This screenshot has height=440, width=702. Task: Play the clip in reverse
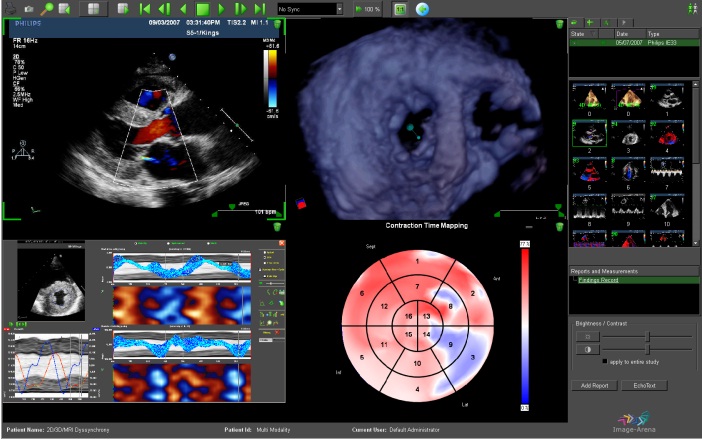pyautogui.click(x=183, y=9)
